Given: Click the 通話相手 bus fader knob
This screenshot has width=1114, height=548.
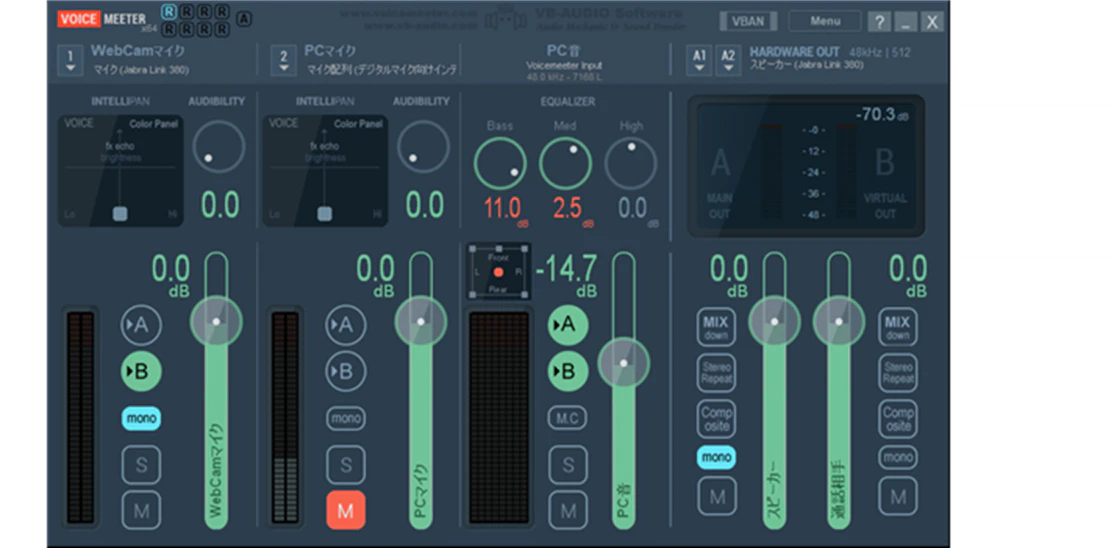Looking at the screenshot, I should [839, 321].
